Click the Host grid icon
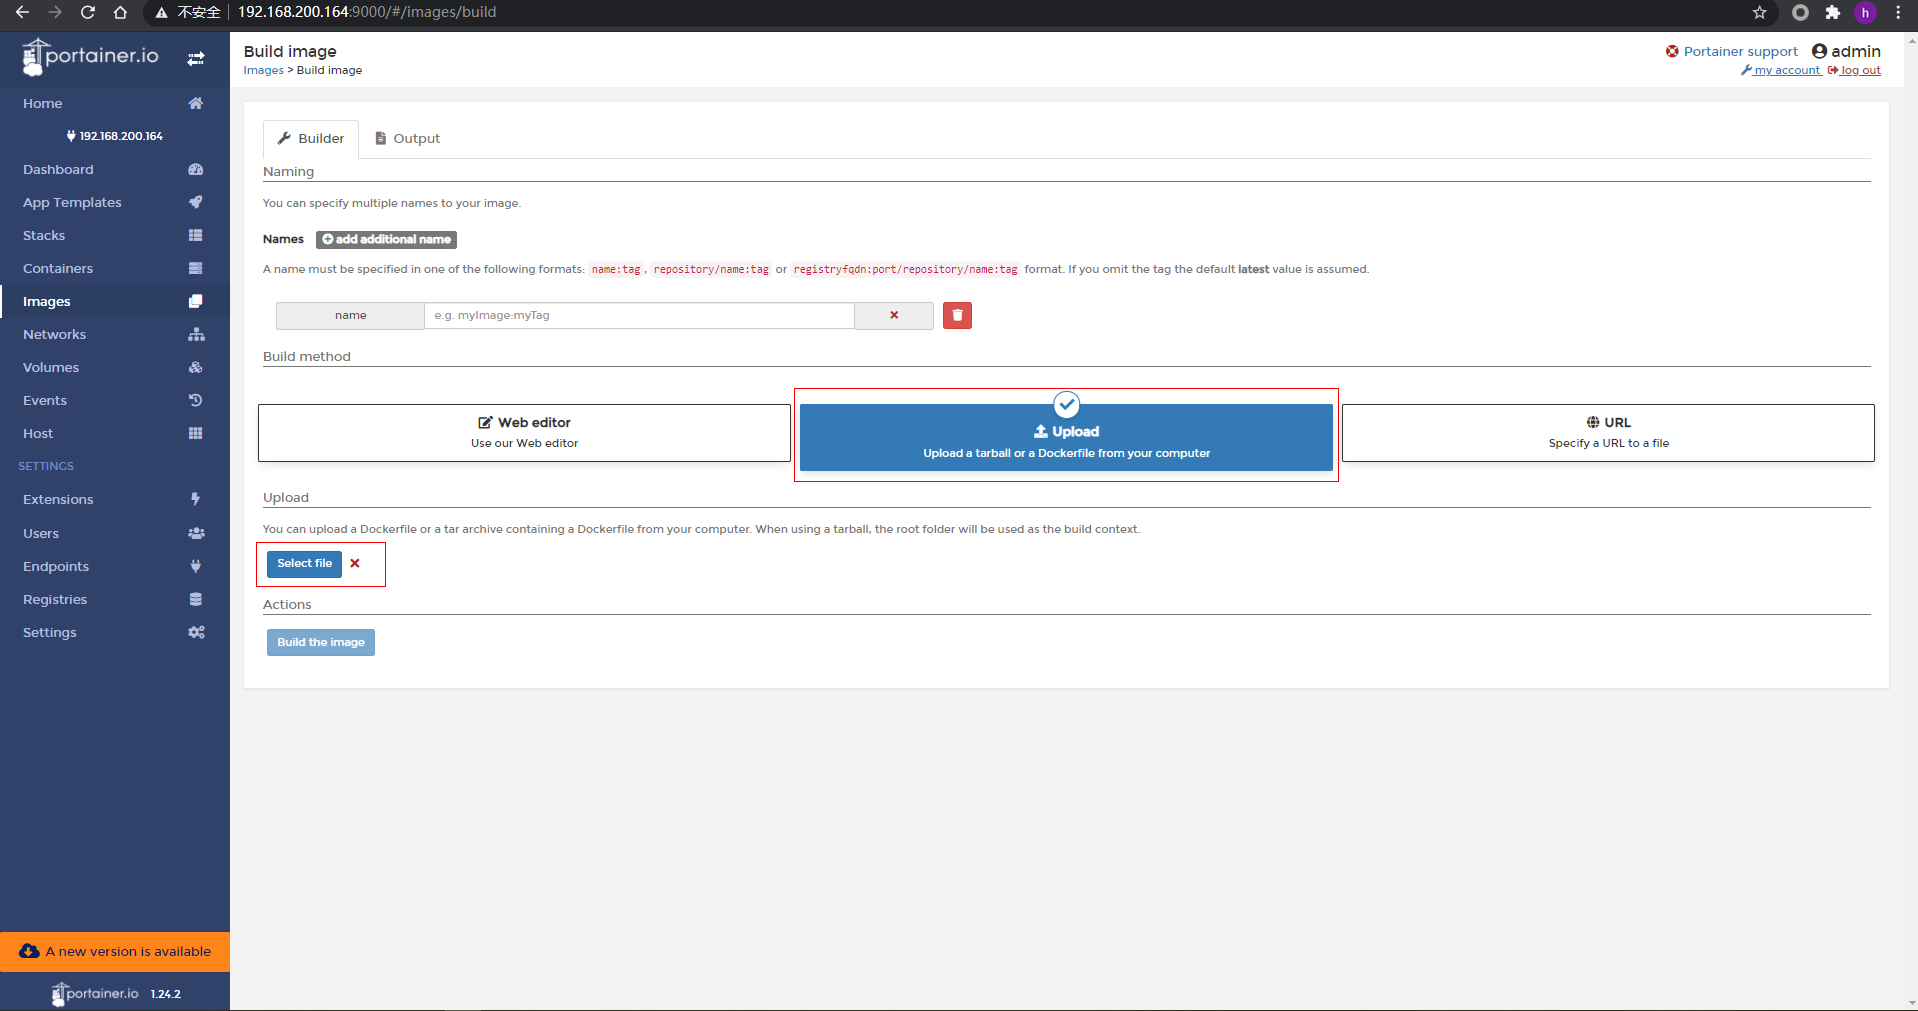Screen dimensions: 1918x1011 pos(196,433)
